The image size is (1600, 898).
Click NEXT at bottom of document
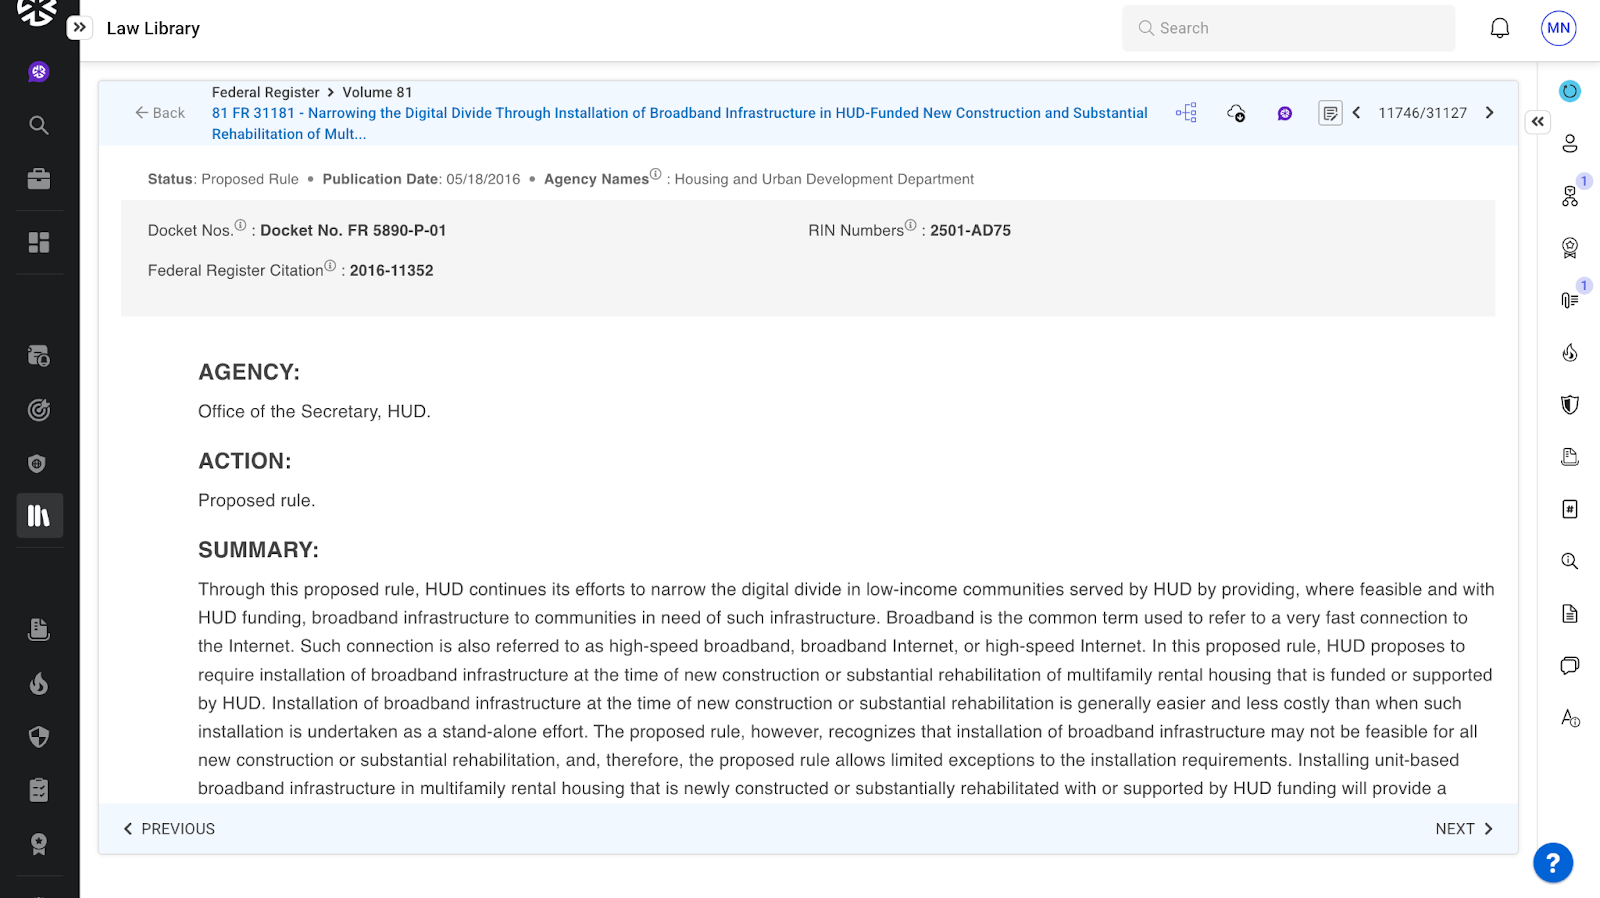[x=1463, y=829]
